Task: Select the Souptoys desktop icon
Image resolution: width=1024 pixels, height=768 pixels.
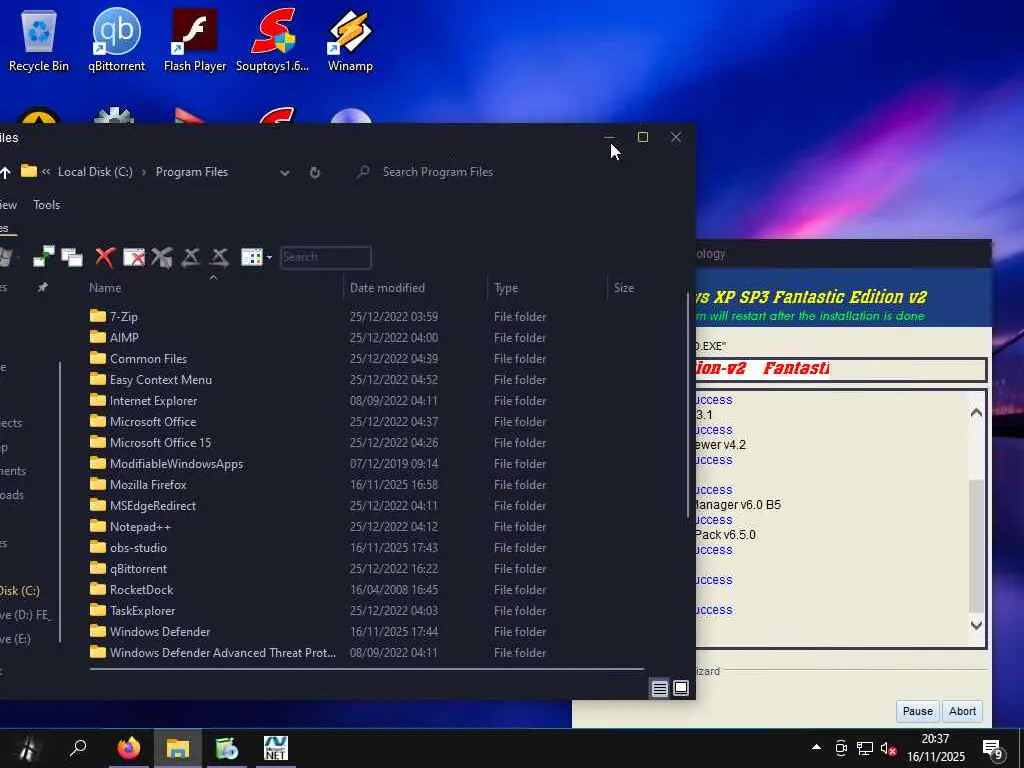Action: tap(272, 40)
